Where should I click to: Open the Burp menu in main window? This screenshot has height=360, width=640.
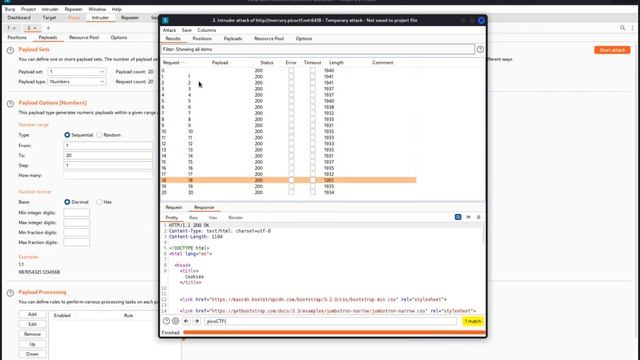10,9
